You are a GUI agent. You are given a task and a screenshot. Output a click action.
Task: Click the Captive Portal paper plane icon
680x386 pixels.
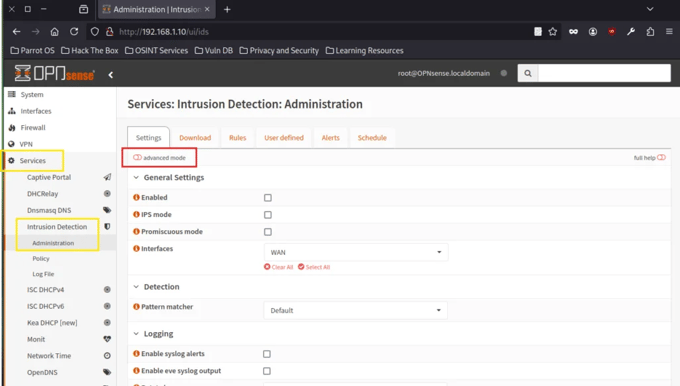[x=107, y=177]
